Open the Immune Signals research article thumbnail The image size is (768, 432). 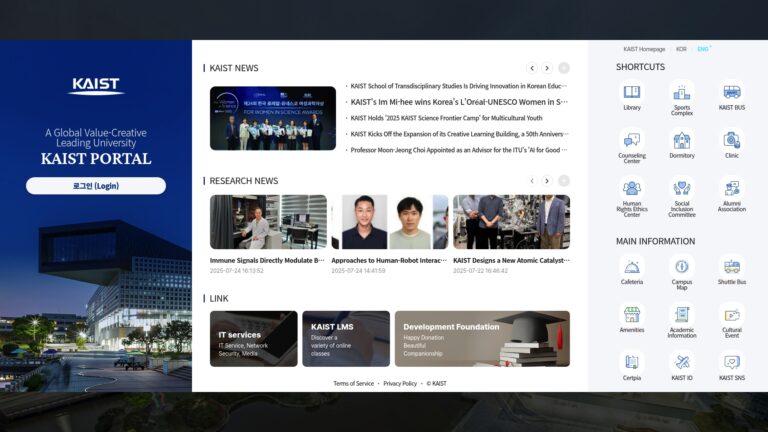tap(268, 222)
